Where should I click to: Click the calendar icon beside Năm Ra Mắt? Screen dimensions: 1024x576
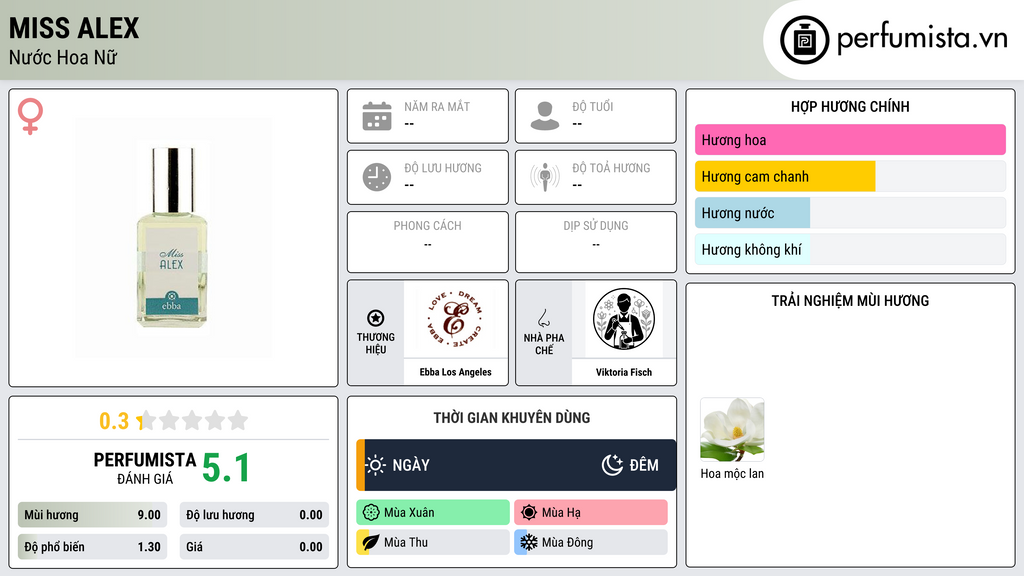377,116
